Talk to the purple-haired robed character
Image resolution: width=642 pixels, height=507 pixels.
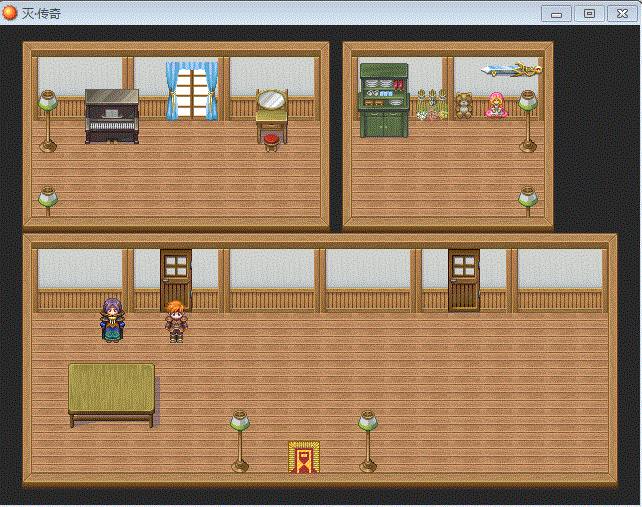pyautogui.click(x=112, y=320)
